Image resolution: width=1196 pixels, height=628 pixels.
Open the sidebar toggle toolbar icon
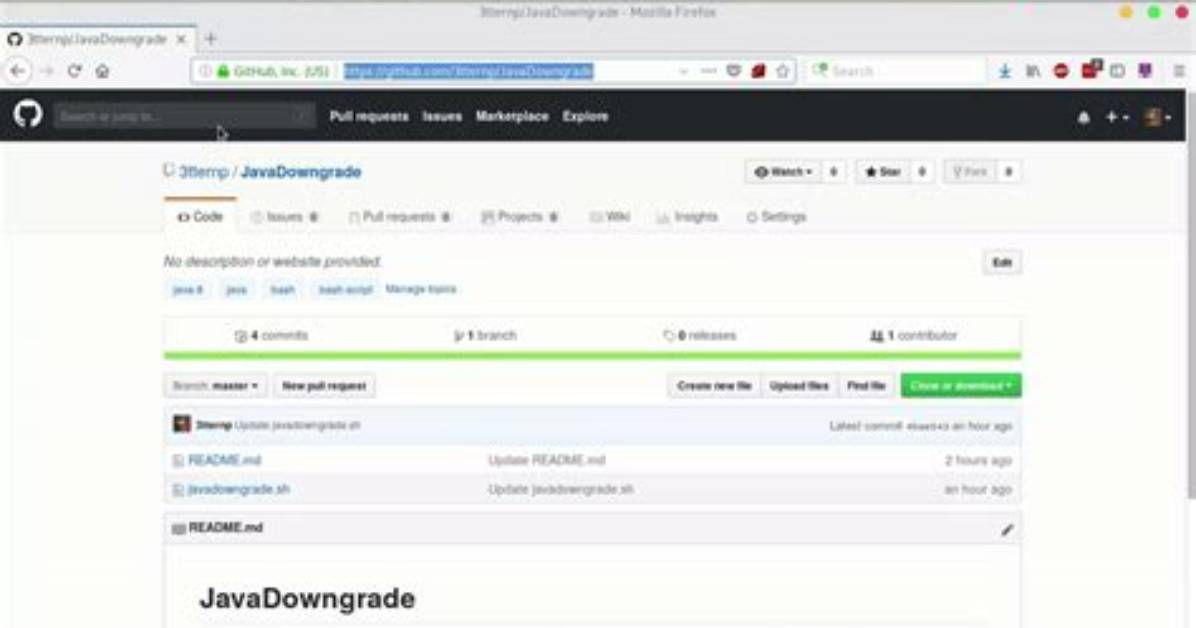(x=1117, y=71)
